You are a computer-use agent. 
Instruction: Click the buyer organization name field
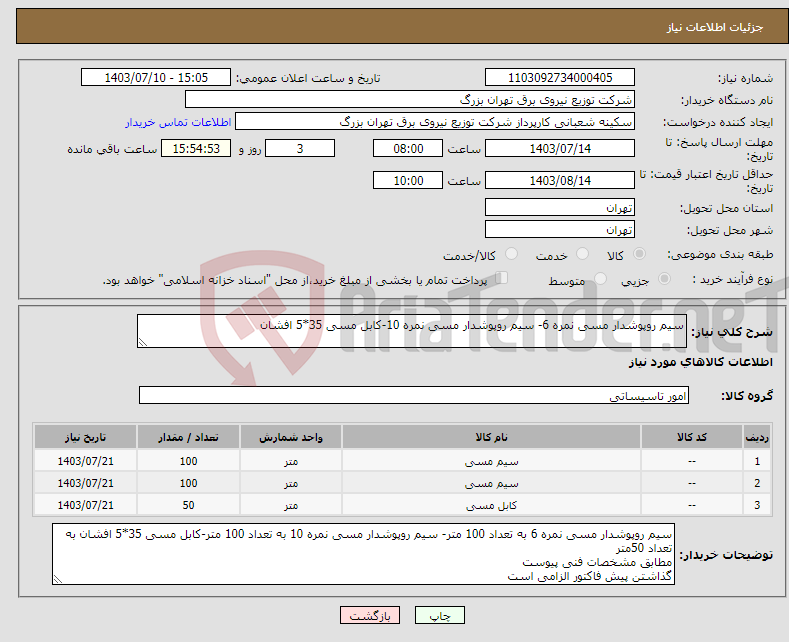tap(410, 100)
